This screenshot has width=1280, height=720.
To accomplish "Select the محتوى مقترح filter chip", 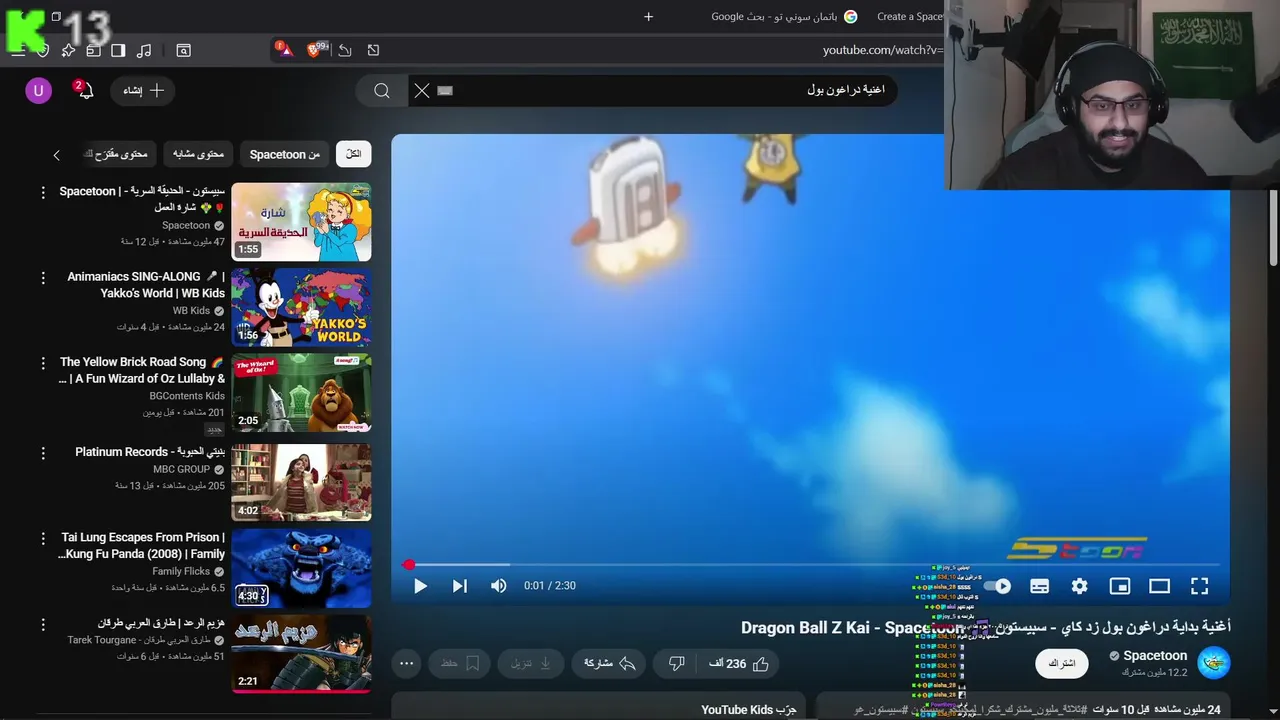I will tap(120, 154).
